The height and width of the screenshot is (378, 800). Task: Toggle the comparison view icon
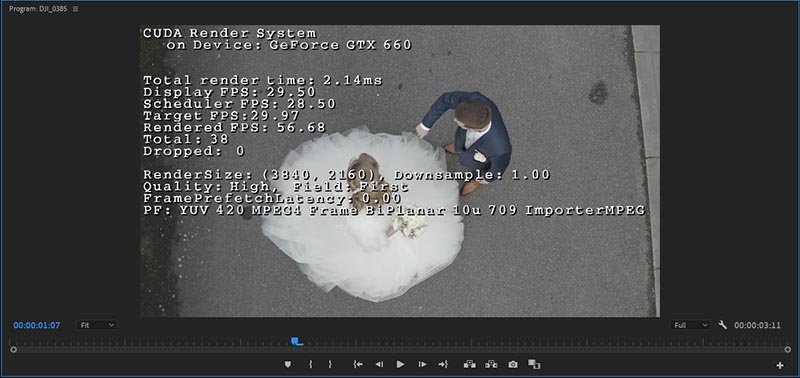pyautogui.click(x=534, y=364)
